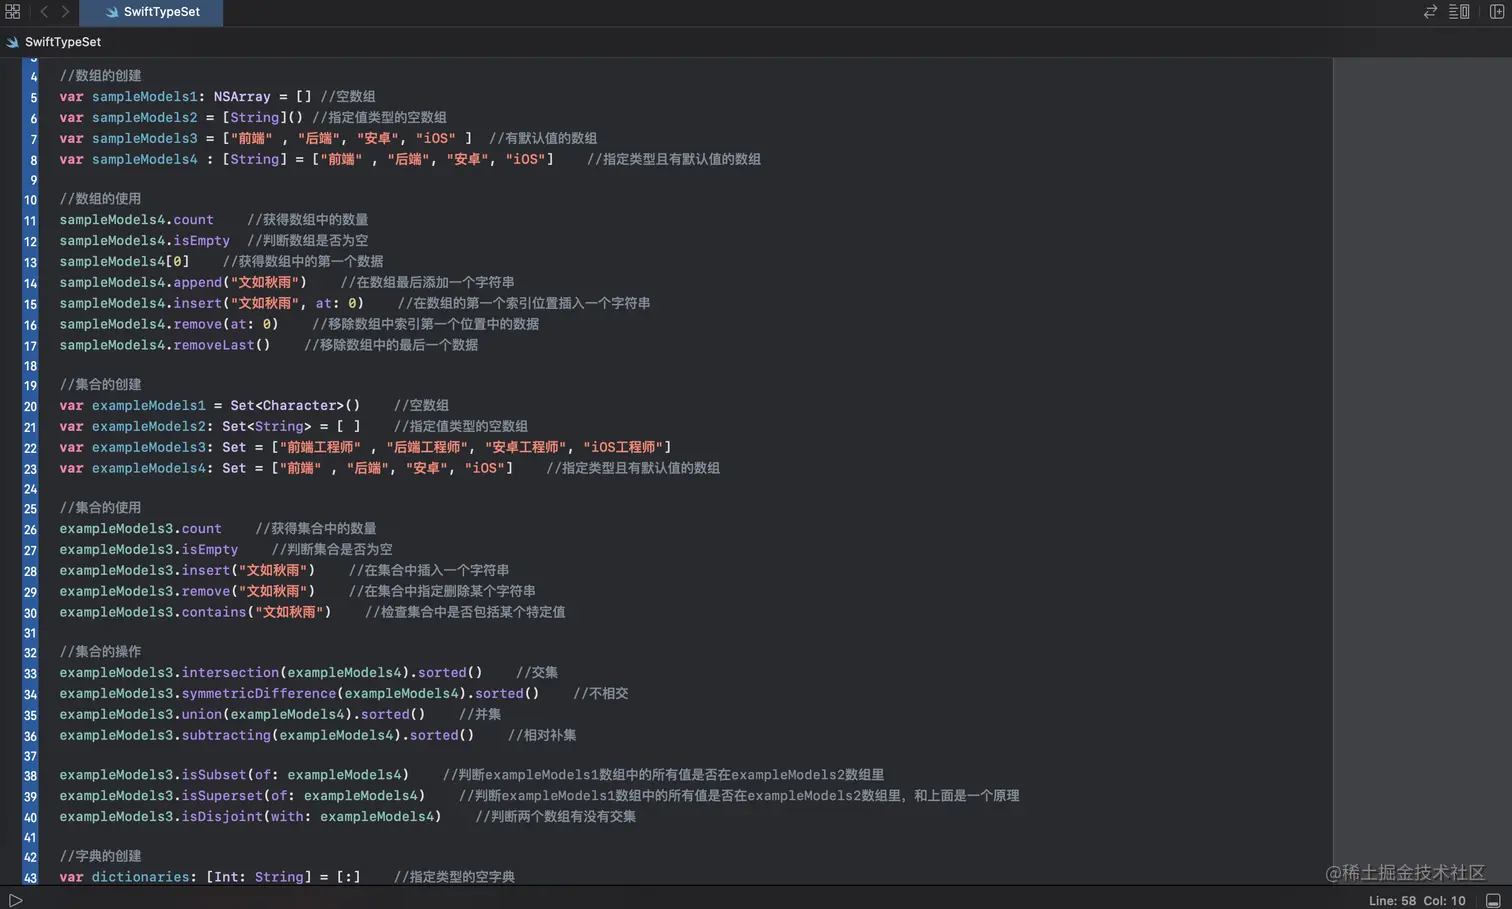
Task: Click line number 14 in the gutter
Action: [x=30, y=283]
